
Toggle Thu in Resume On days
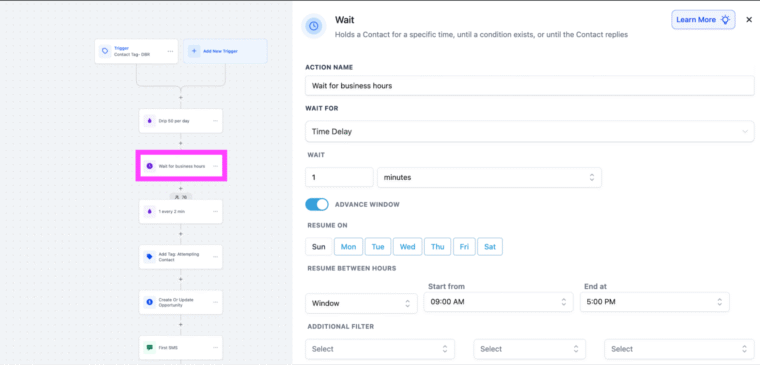[438, 247]
